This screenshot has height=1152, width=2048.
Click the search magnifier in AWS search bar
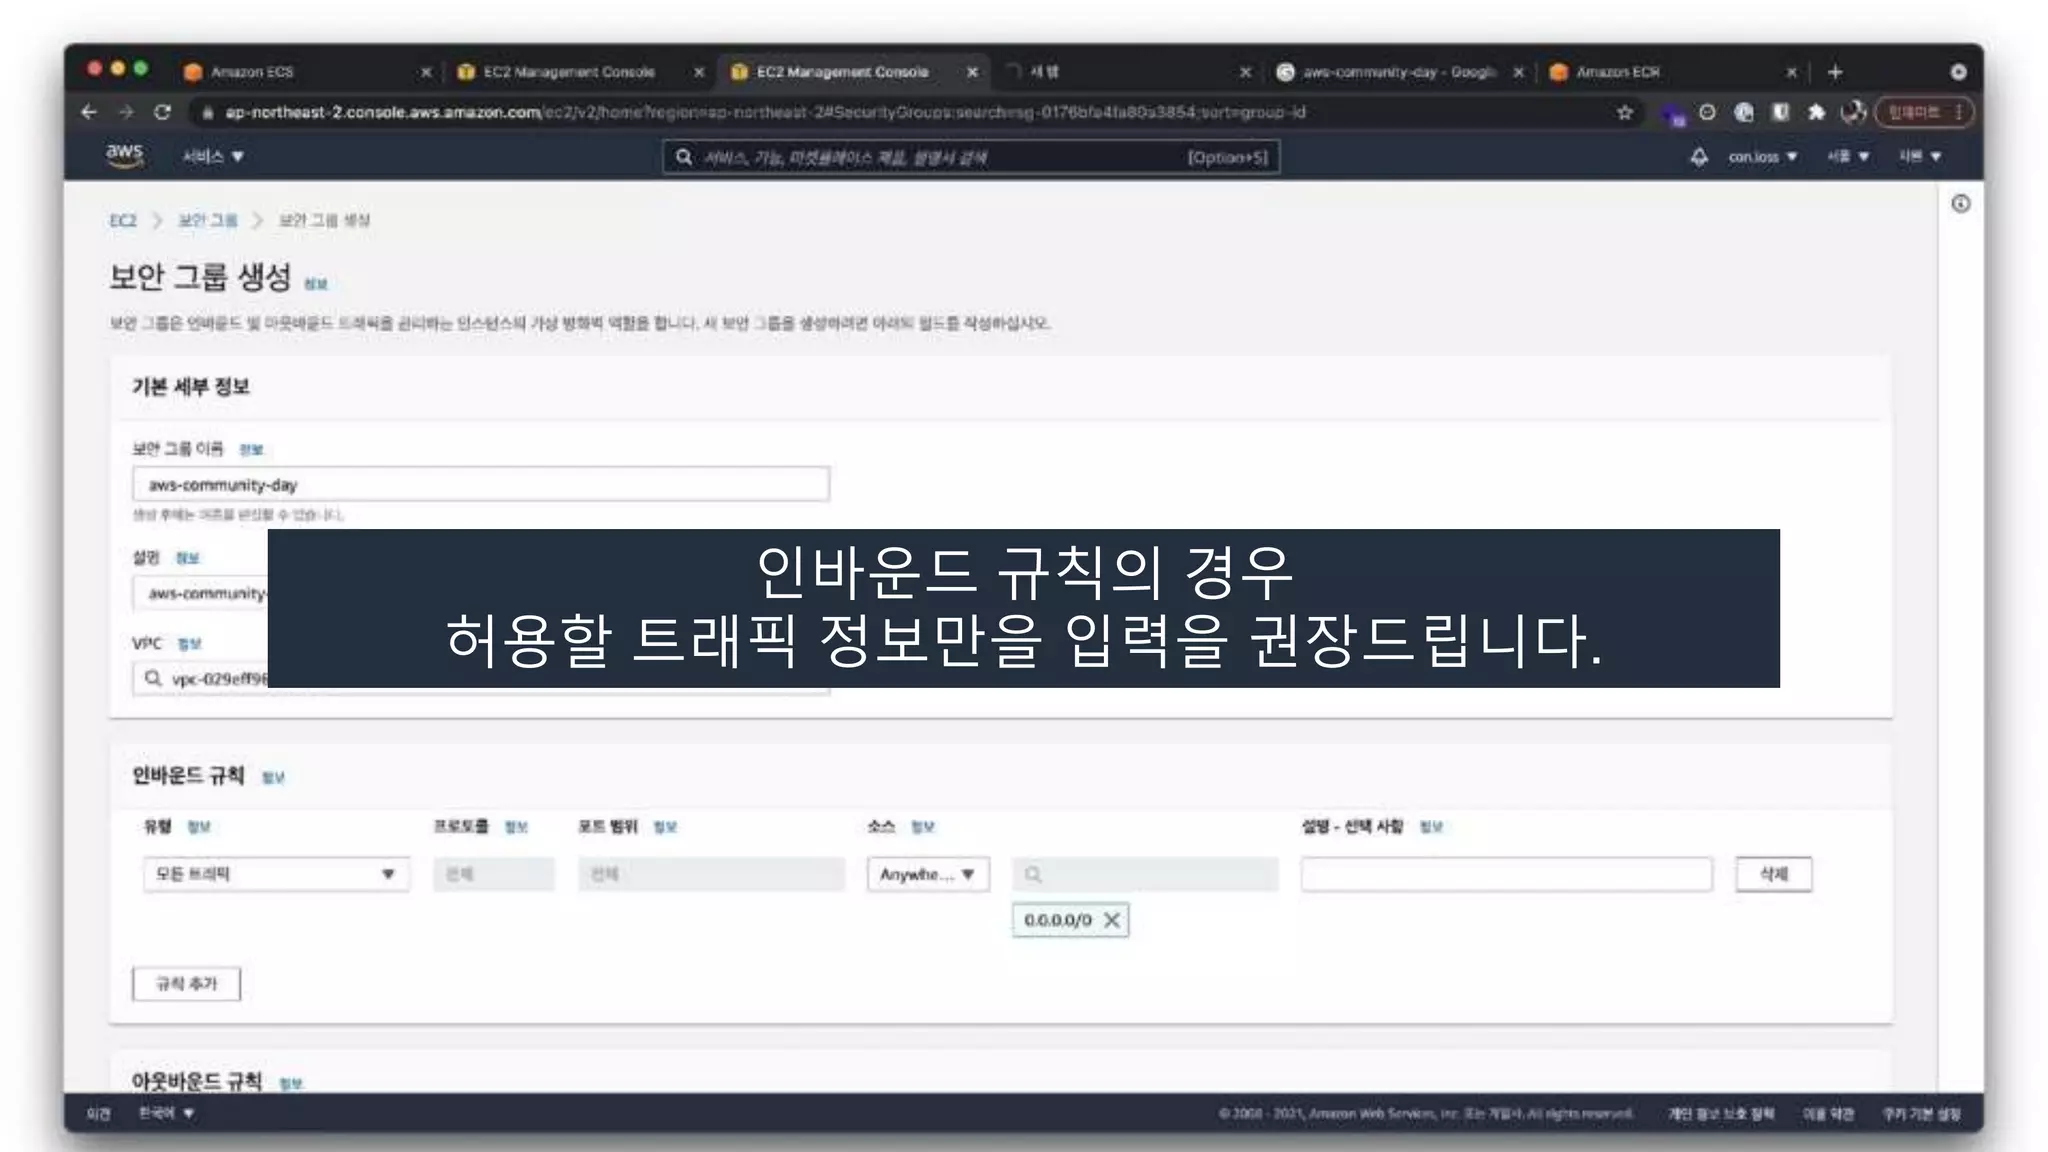point(684,157)
